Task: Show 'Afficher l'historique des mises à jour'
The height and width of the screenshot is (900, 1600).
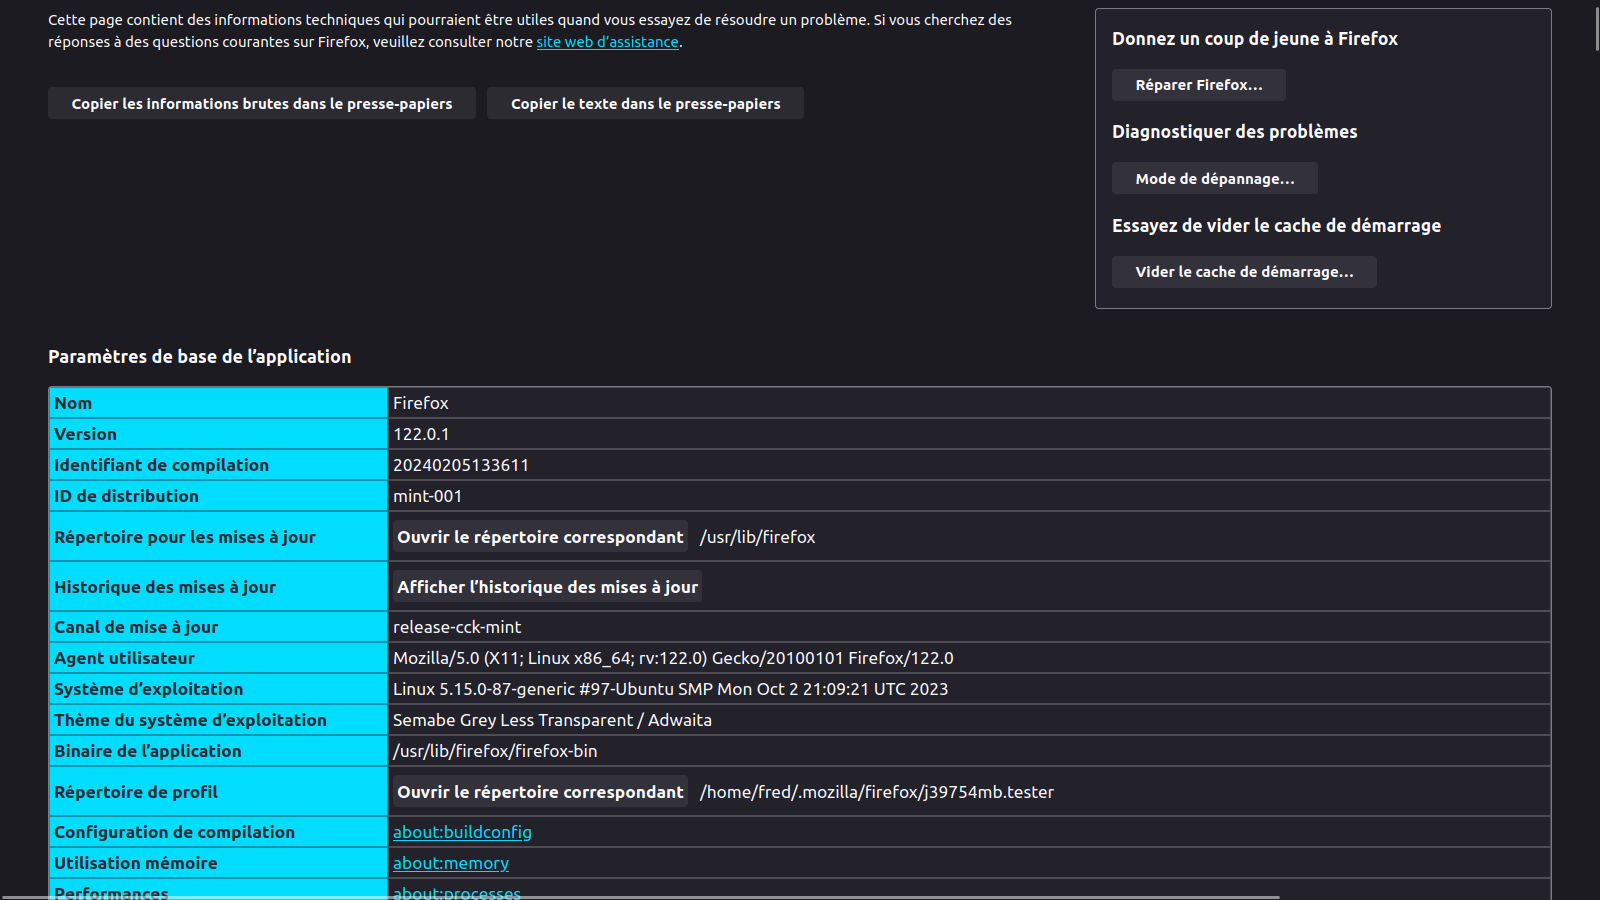Action: [547, 587]
